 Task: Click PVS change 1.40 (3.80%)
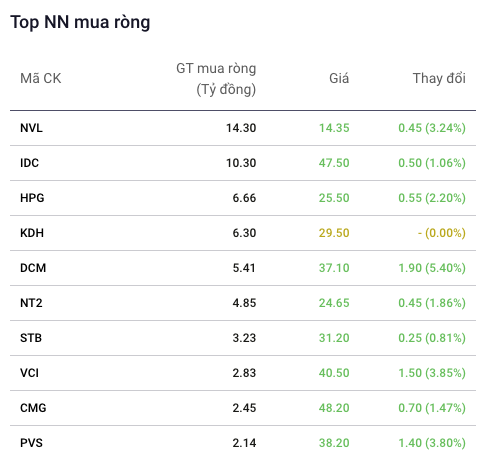pyautogui.click(x=432, y=443)
